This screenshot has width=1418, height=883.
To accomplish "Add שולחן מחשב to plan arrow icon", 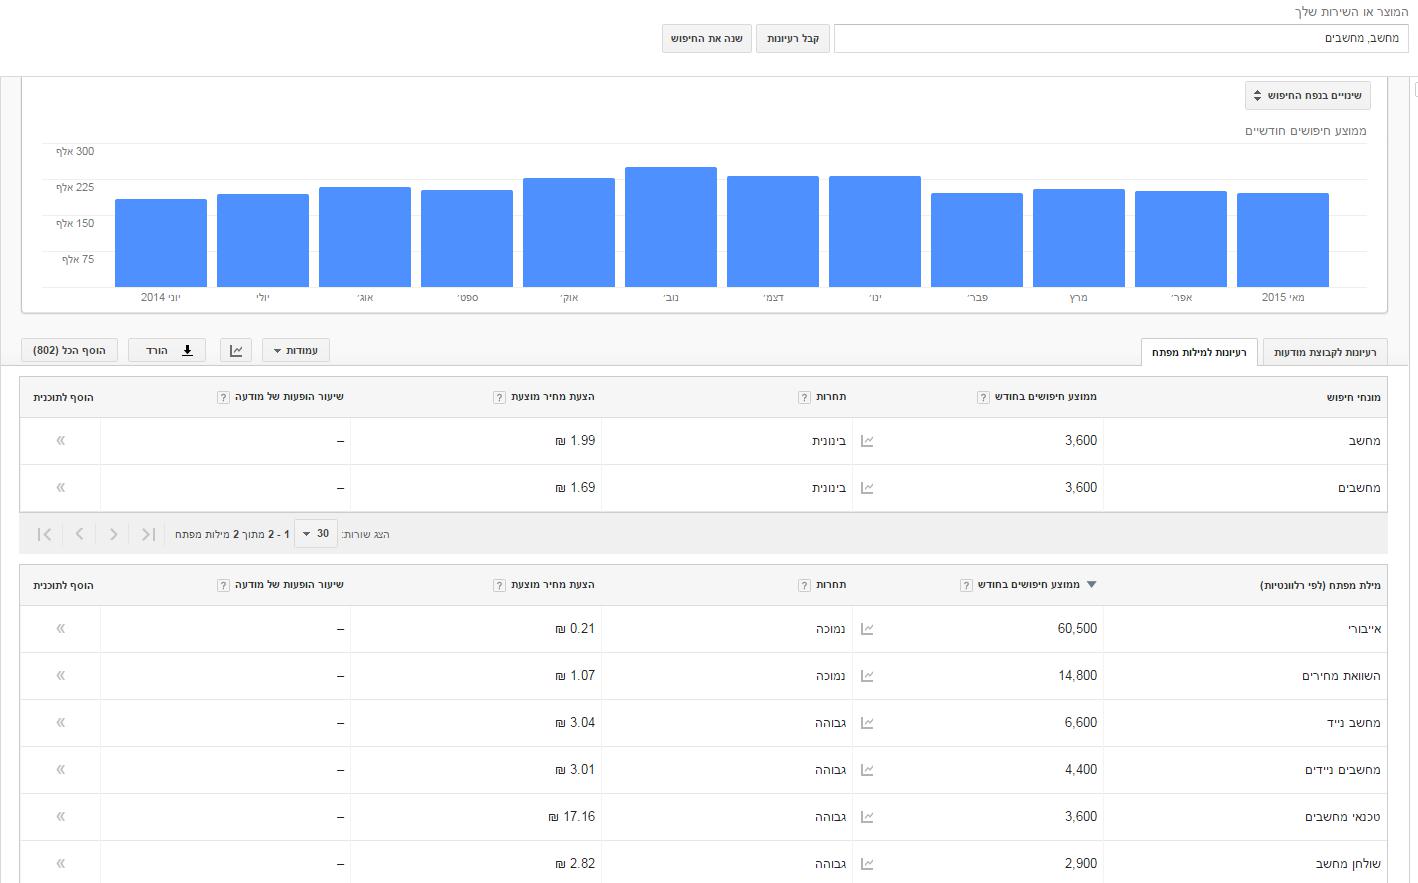I will tap(61, 863).
